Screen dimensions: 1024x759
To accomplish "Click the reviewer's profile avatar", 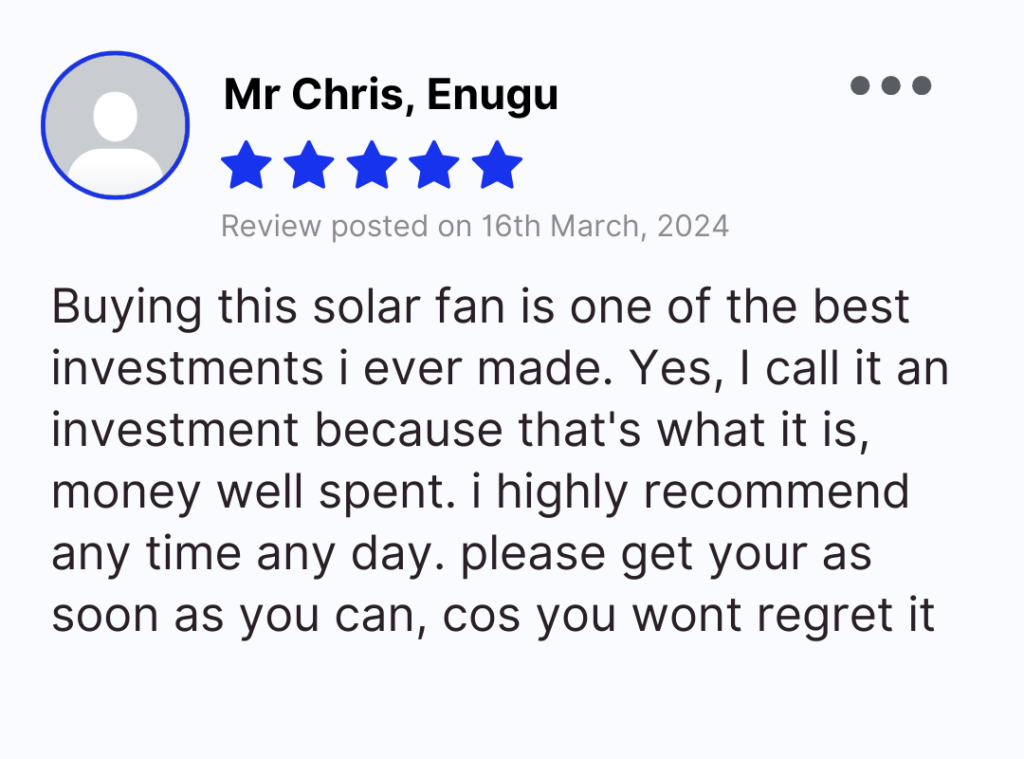I will click(x=115, y=125).
